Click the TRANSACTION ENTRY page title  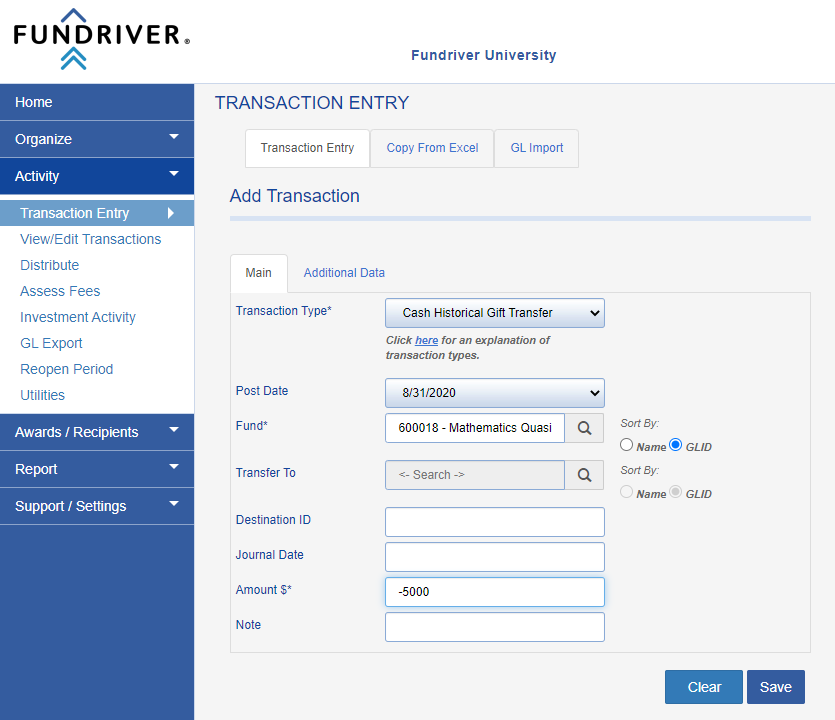pyautogui.click(x=312, y=103)
